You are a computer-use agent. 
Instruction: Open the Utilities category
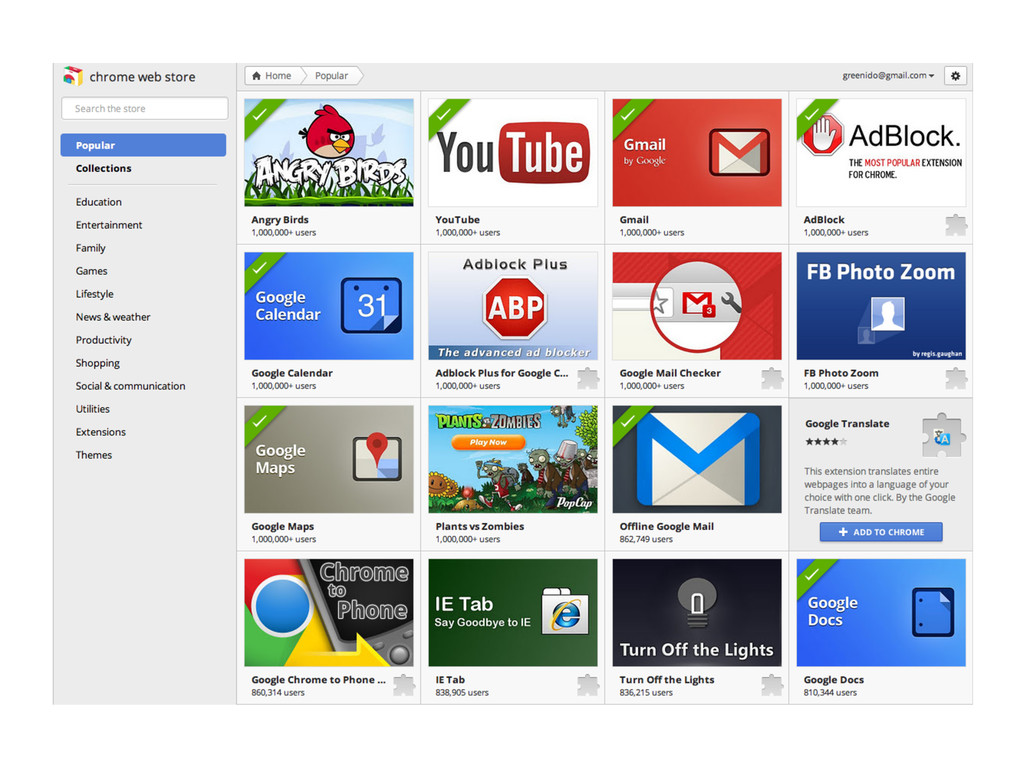click(93, 409)
